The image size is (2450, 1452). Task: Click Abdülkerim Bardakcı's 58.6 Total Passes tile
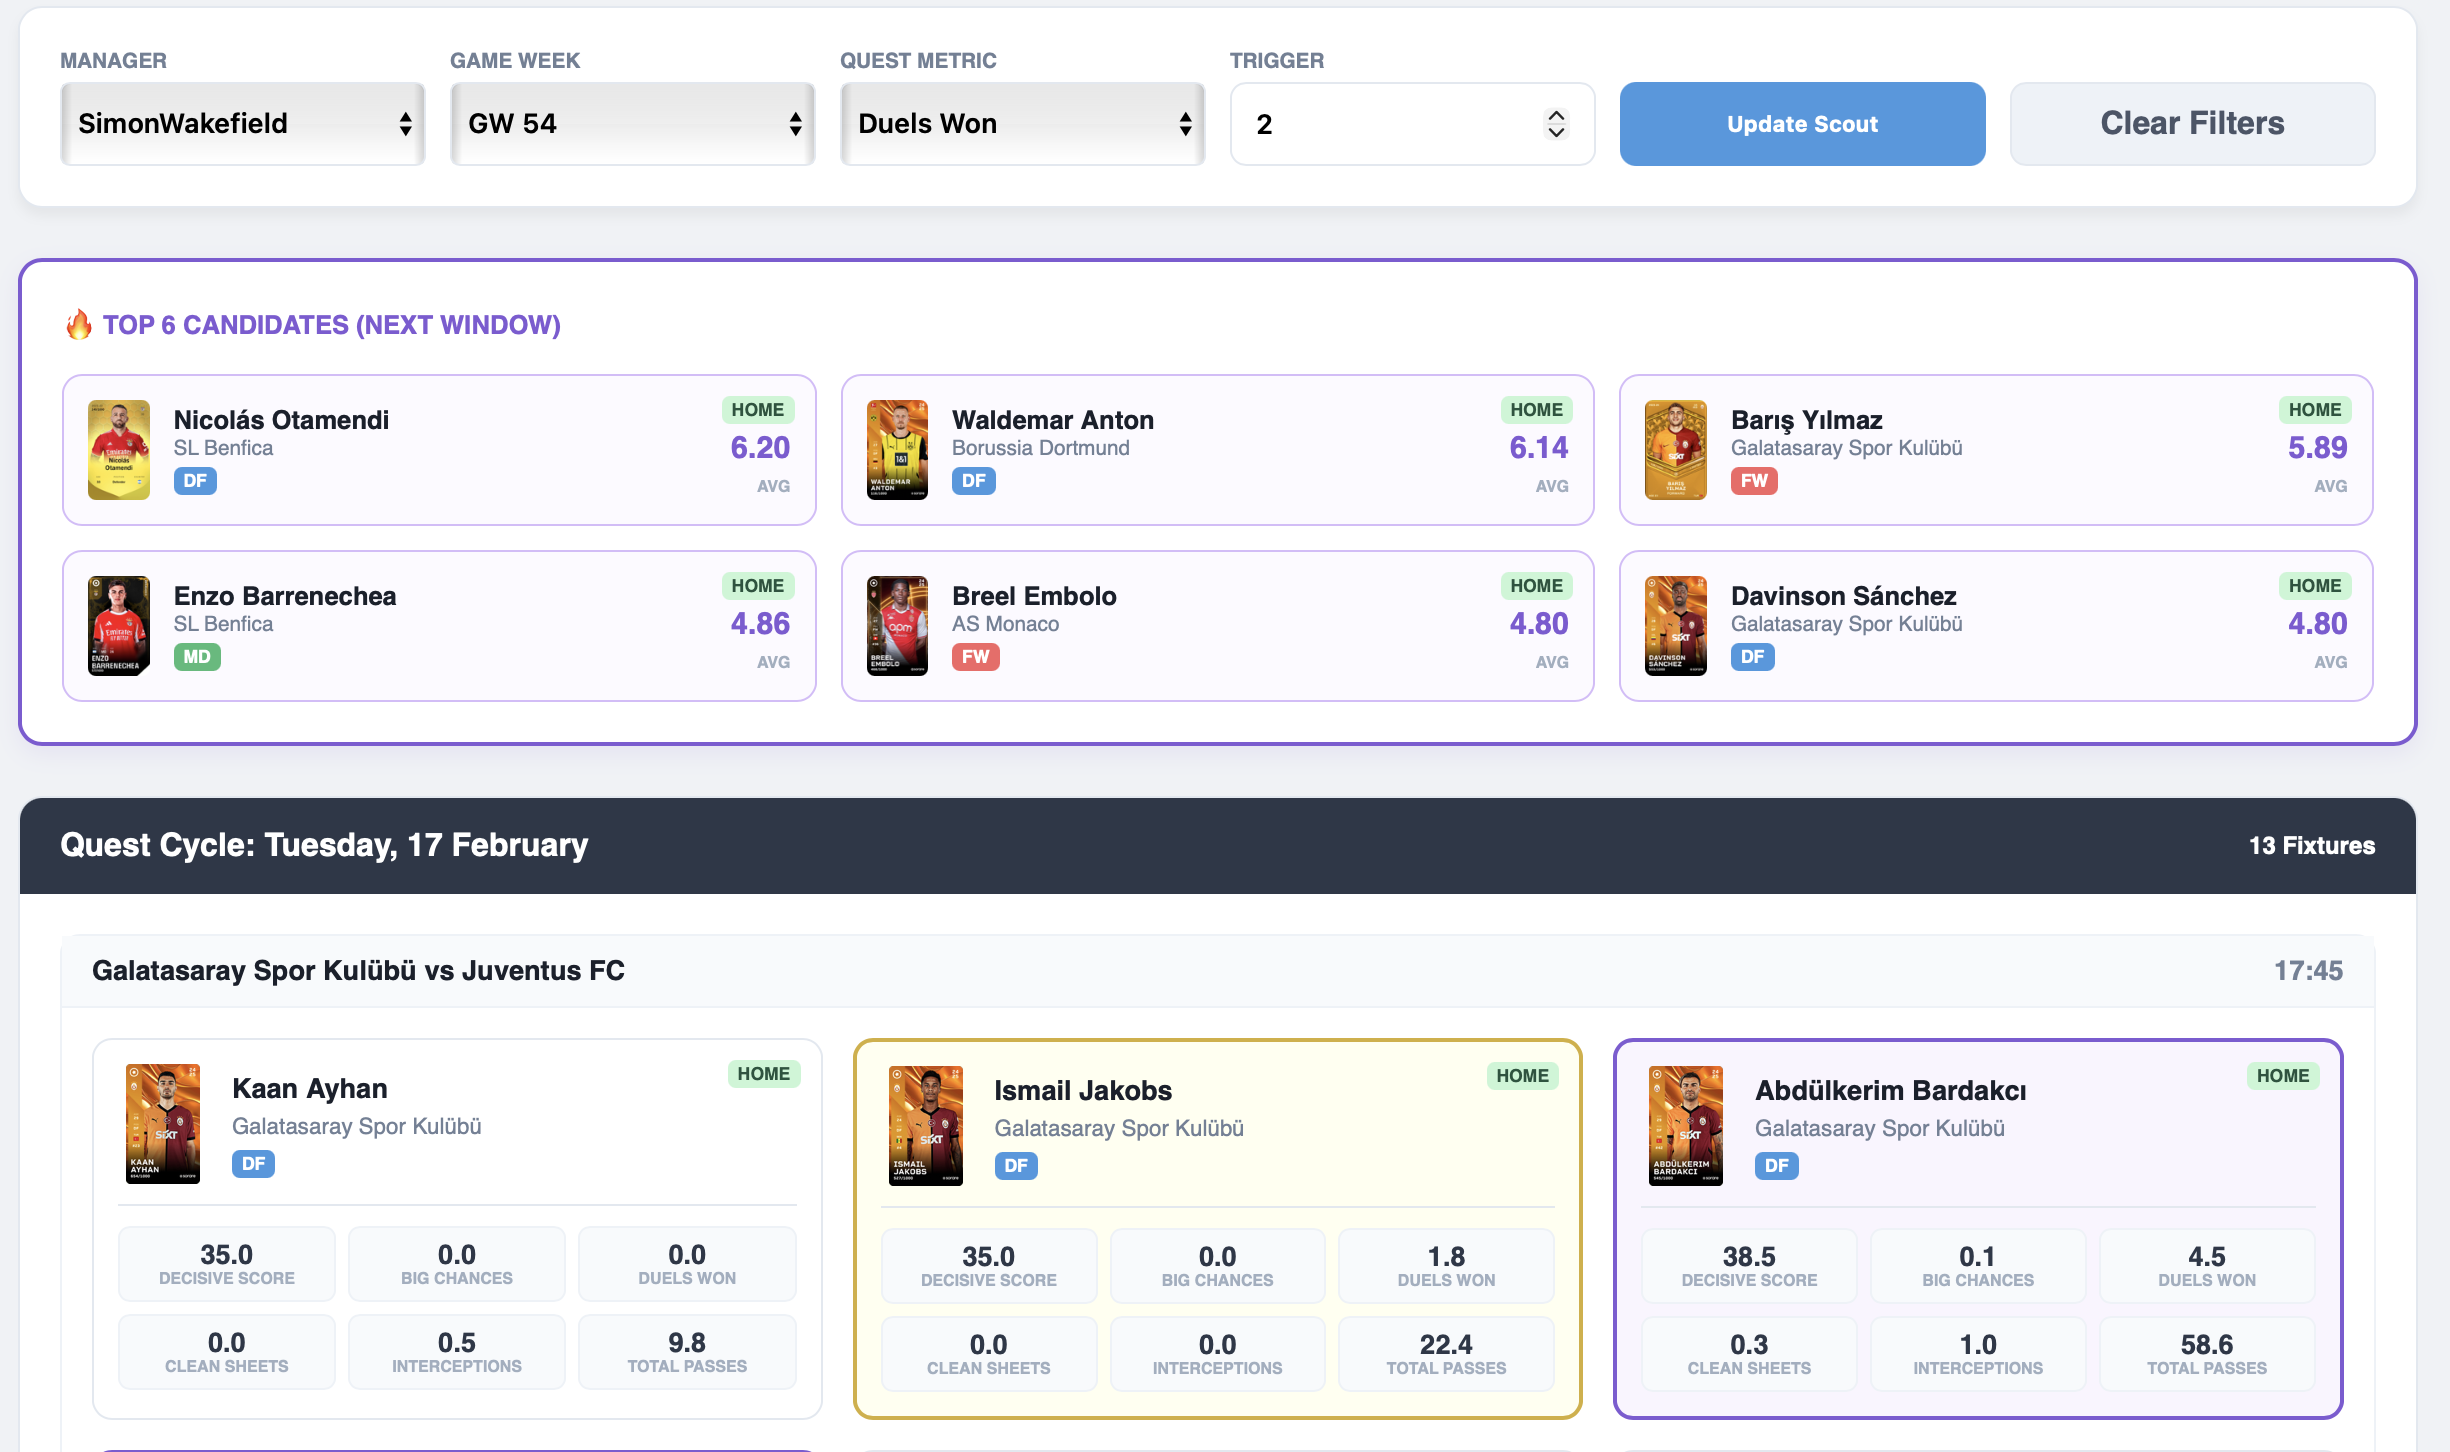(2207, 1354)
